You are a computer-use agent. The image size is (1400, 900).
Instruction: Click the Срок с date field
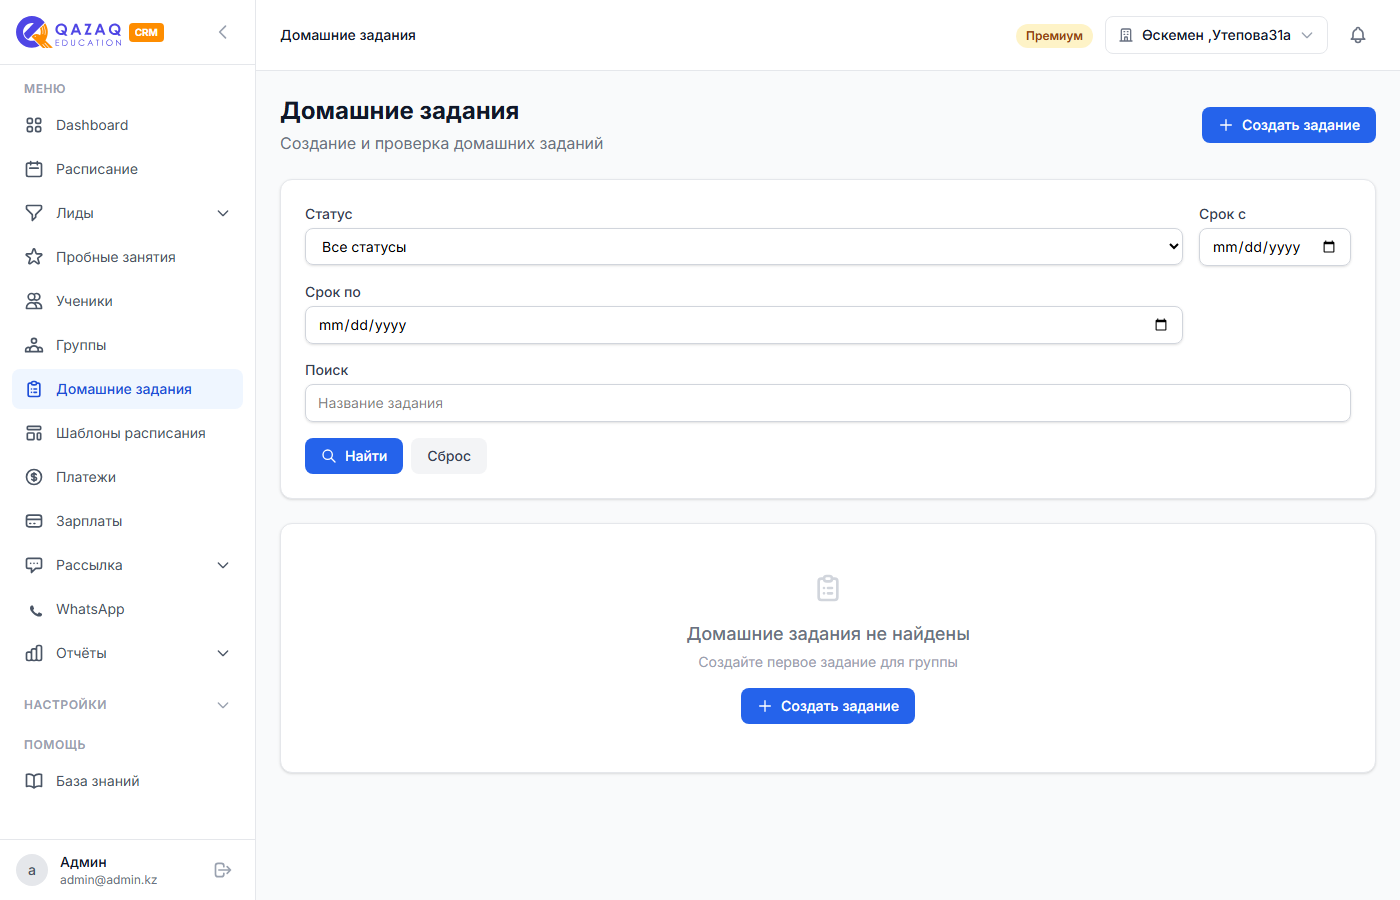pos(1275,247)
